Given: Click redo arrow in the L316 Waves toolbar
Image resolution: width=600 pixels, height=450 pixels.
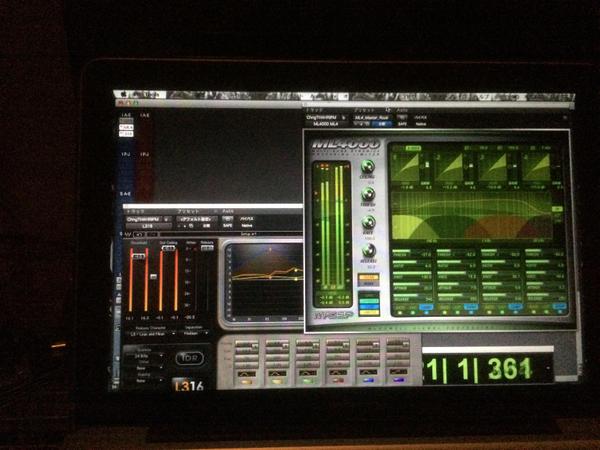Looking at the screenshot, I should tap(153, 234).
